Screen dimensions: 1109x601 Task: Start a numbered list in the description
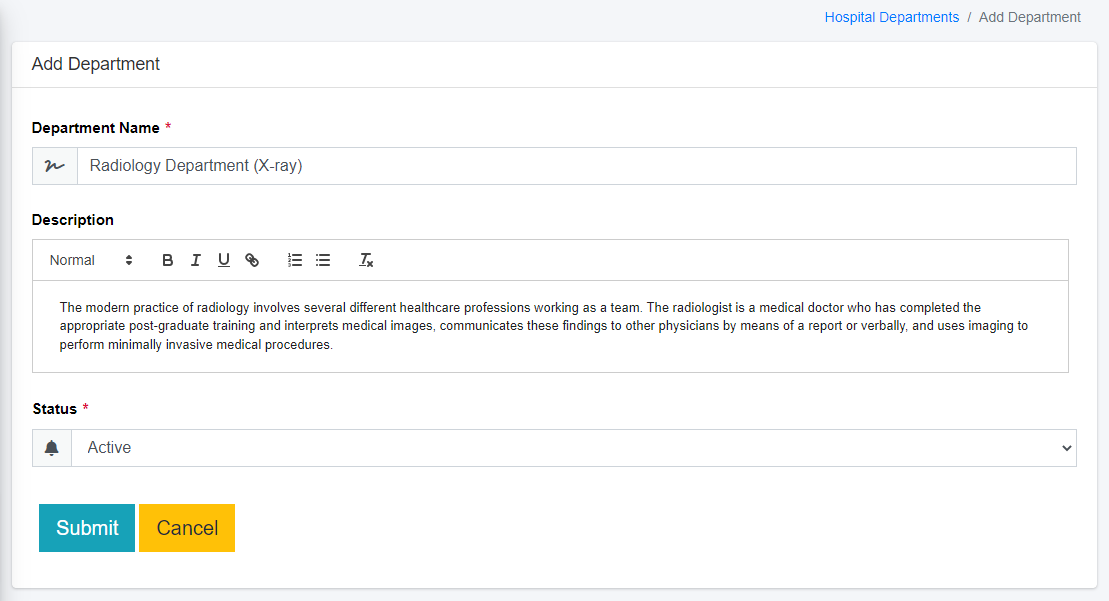click(x=295, y=260)
